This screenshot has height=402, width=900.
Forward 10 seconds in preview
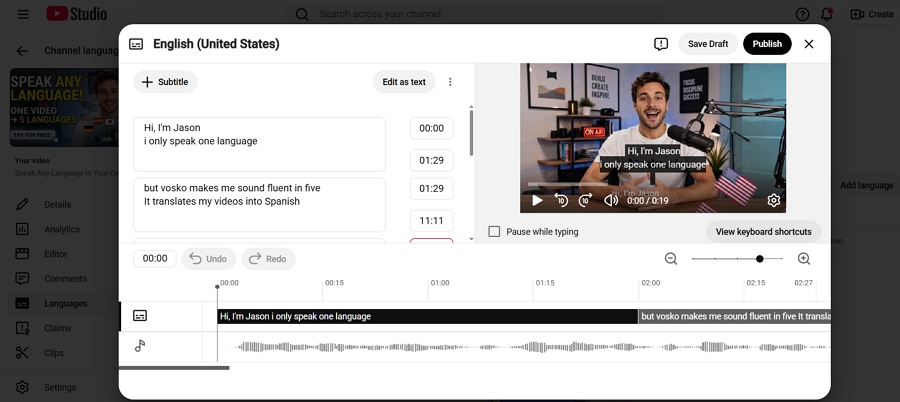coord(585,200)
